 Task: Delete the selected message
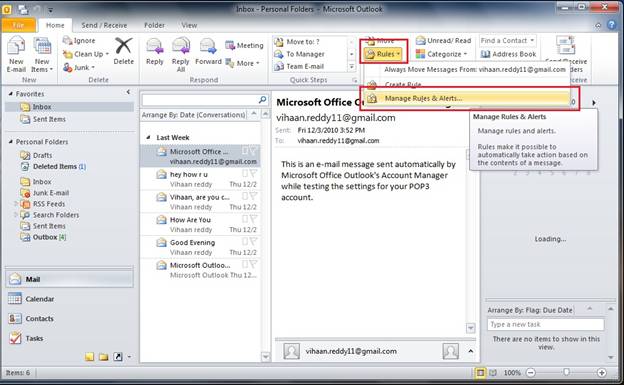click(x=123, y=51)
